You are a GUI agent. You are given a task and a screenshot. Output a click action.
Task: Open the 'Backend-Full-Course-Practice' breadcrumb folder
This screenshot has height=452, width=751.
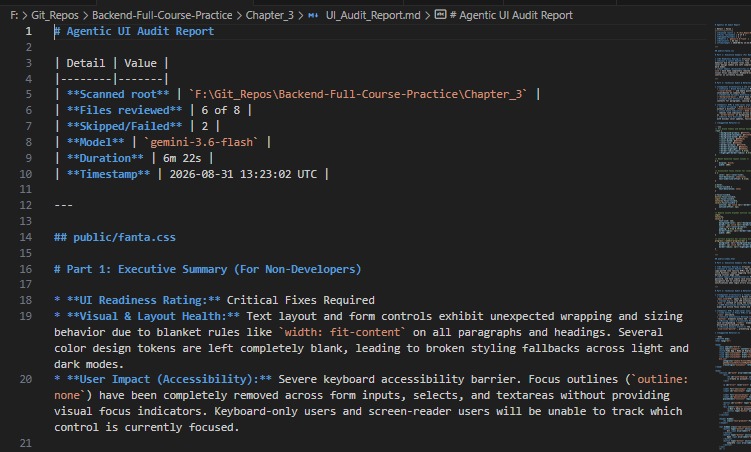click(x=162, y=15)
